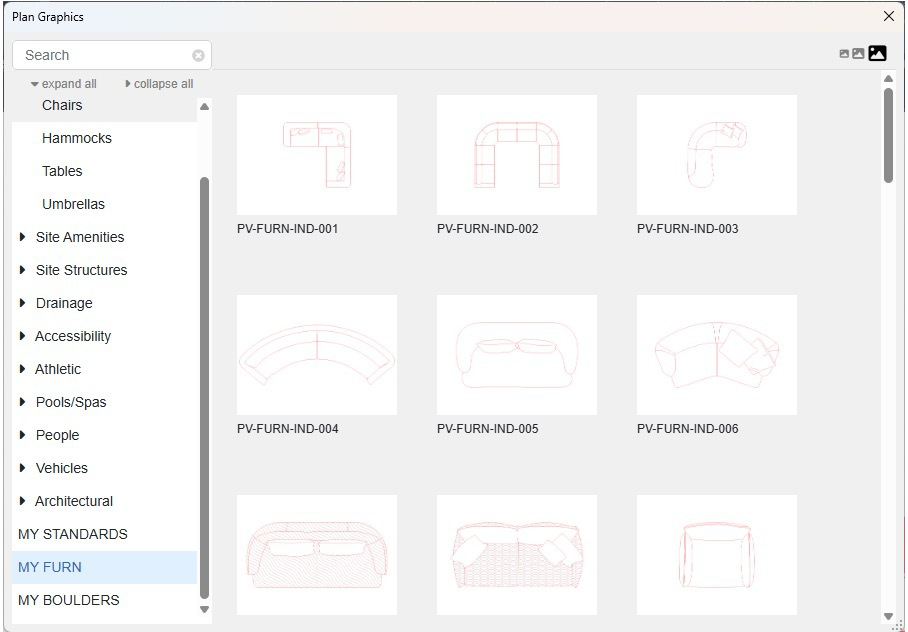Clear the search field with the X icon
The width and height of the screenshot is (908, 632).
pos(198,55)
